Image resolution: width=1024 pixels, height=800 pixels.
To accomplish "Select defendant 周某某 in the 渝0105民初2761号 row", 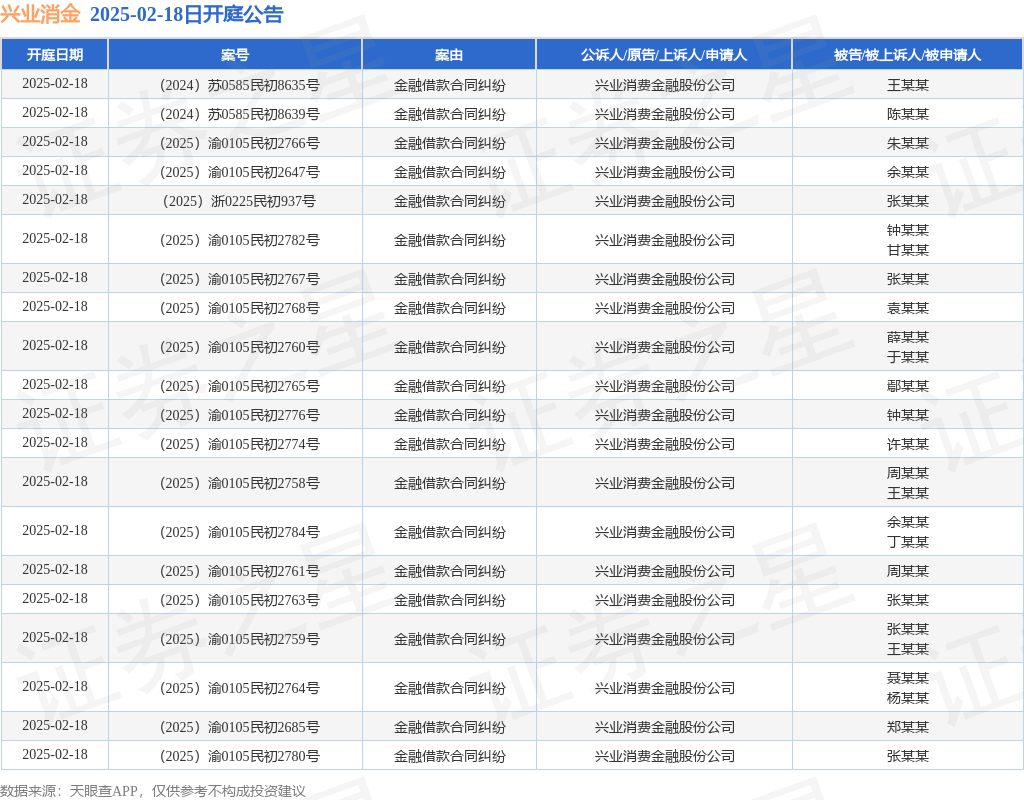I will pos(908,571).
